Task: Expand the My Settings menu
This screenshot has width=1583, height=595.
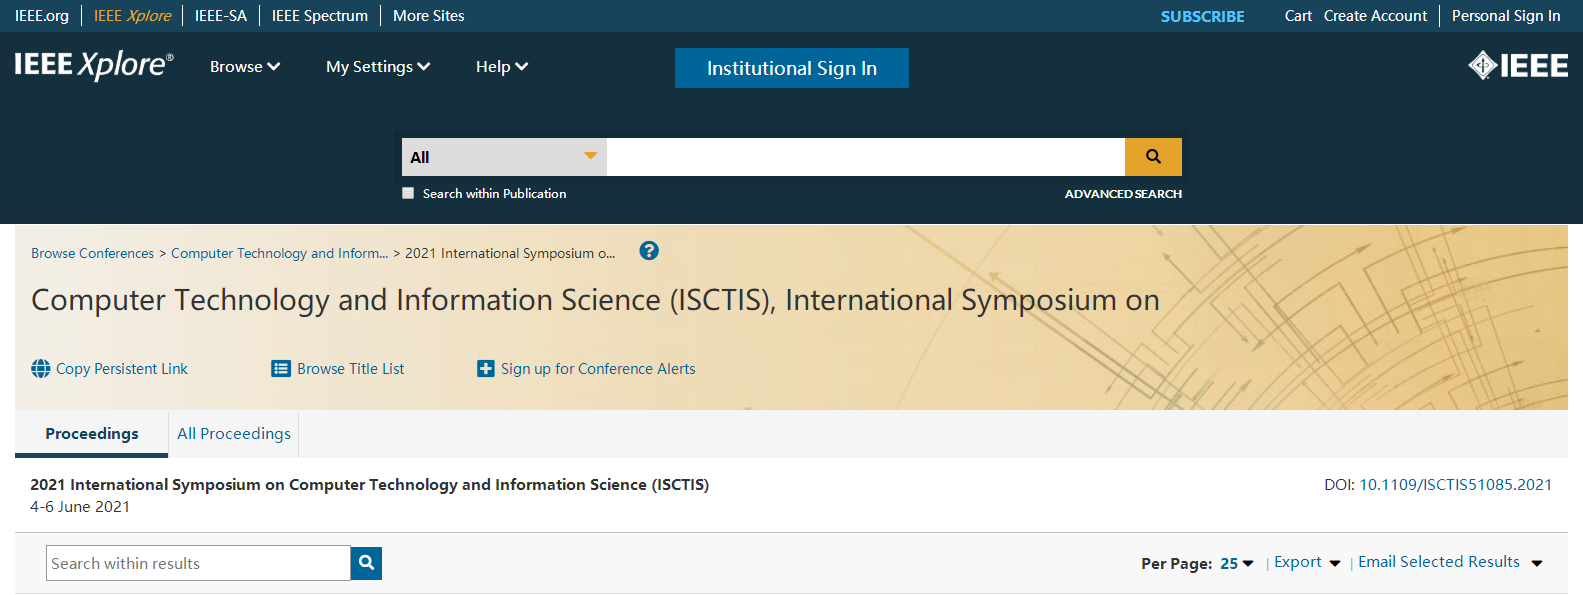Action: click(378, 67)
